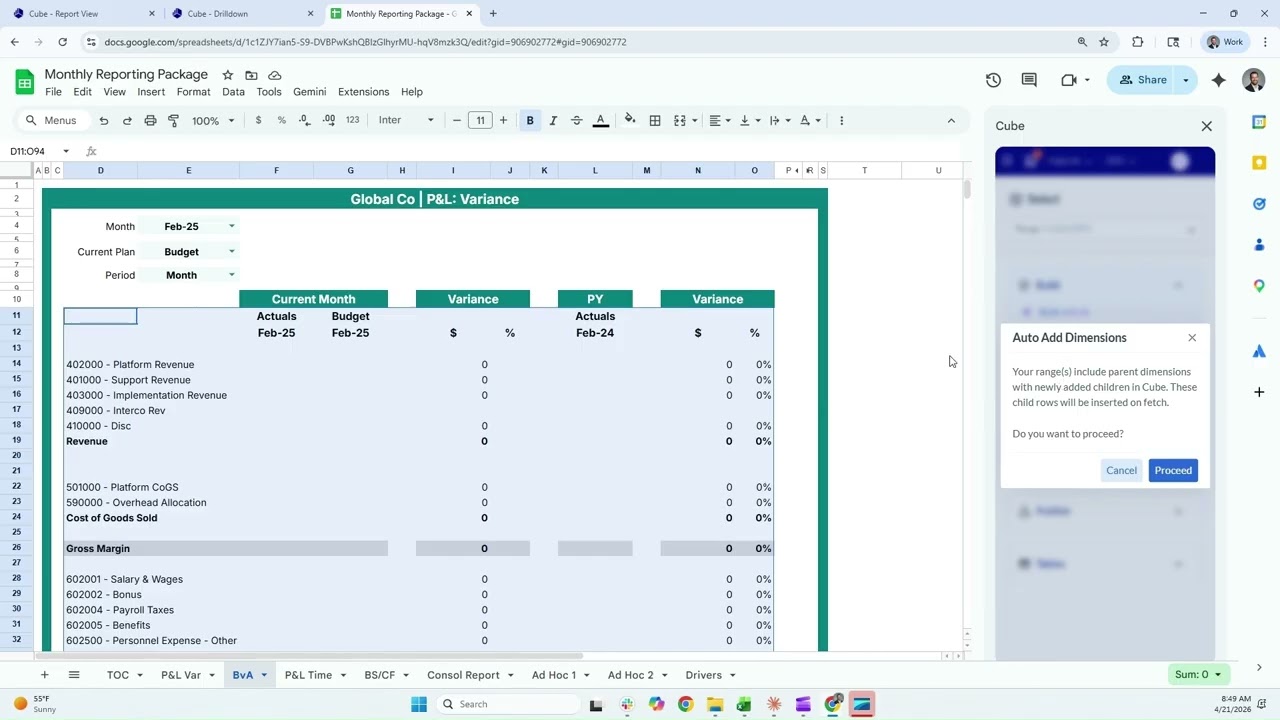Screen dimensions: 1280x720
Task: Open the fill color picker
Action: coord(630,120)
